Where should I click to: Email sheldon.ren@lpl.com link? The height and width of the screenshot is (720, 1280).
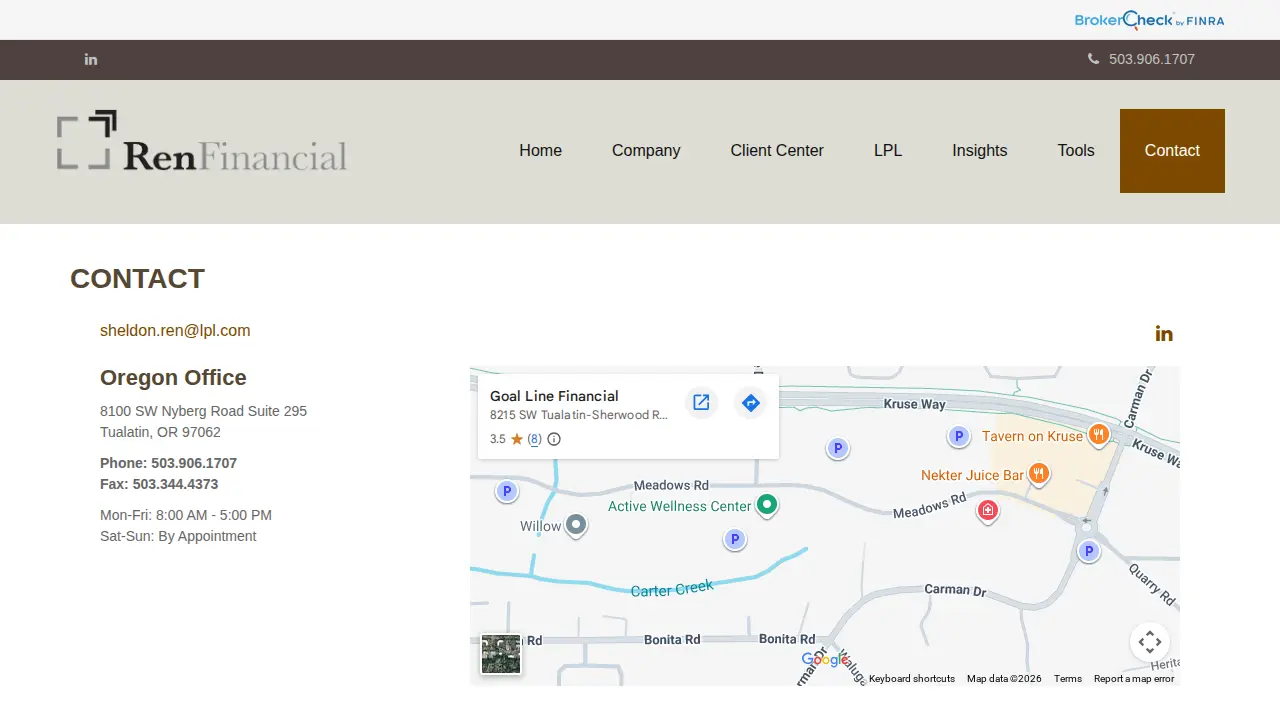click(x=175, y=331)
